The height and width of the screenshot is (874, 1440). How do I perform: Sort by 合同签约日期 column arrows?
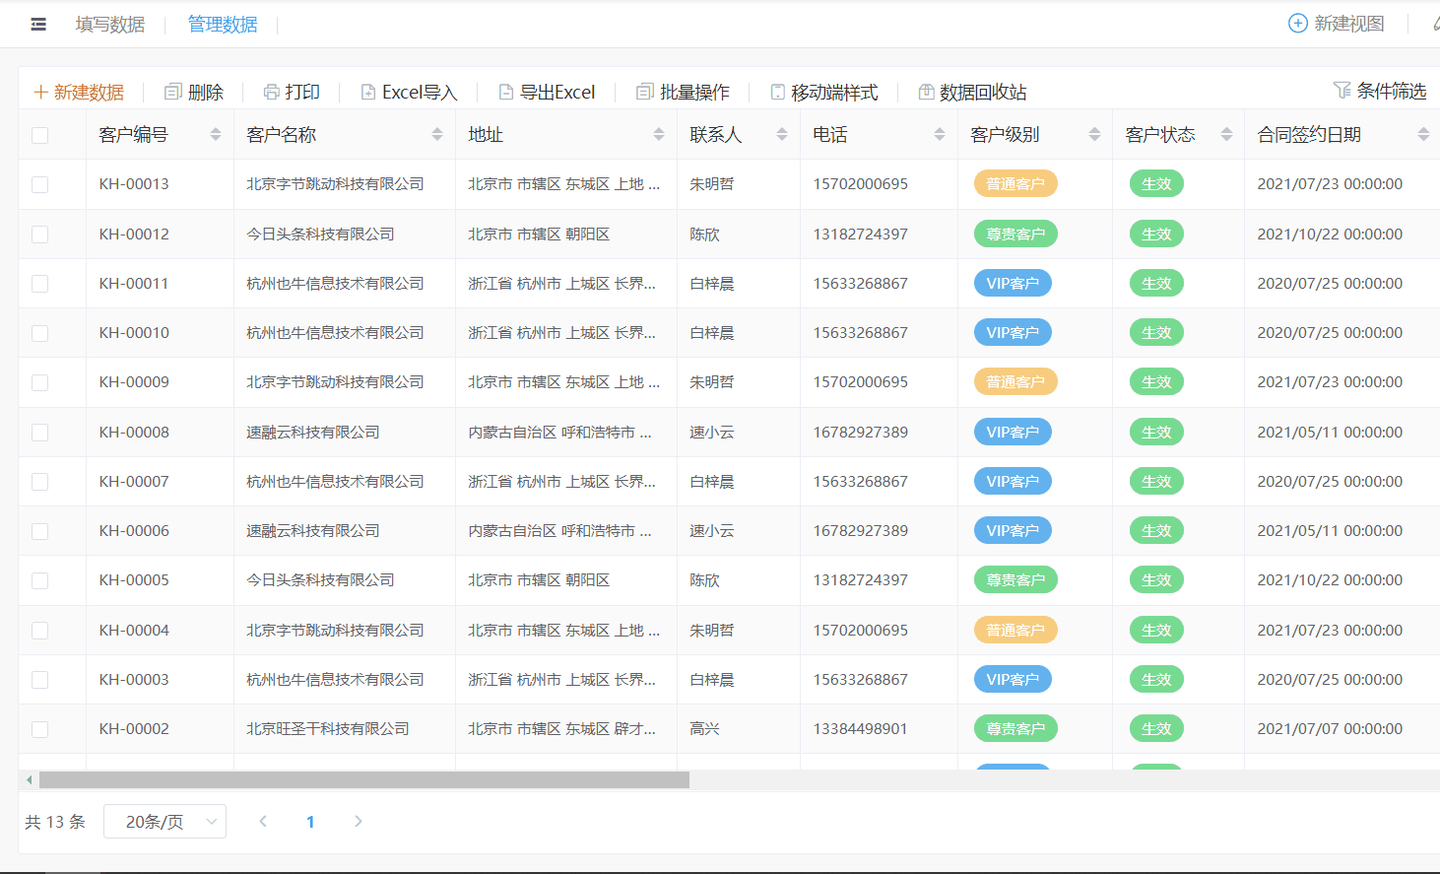[1423, 134]
